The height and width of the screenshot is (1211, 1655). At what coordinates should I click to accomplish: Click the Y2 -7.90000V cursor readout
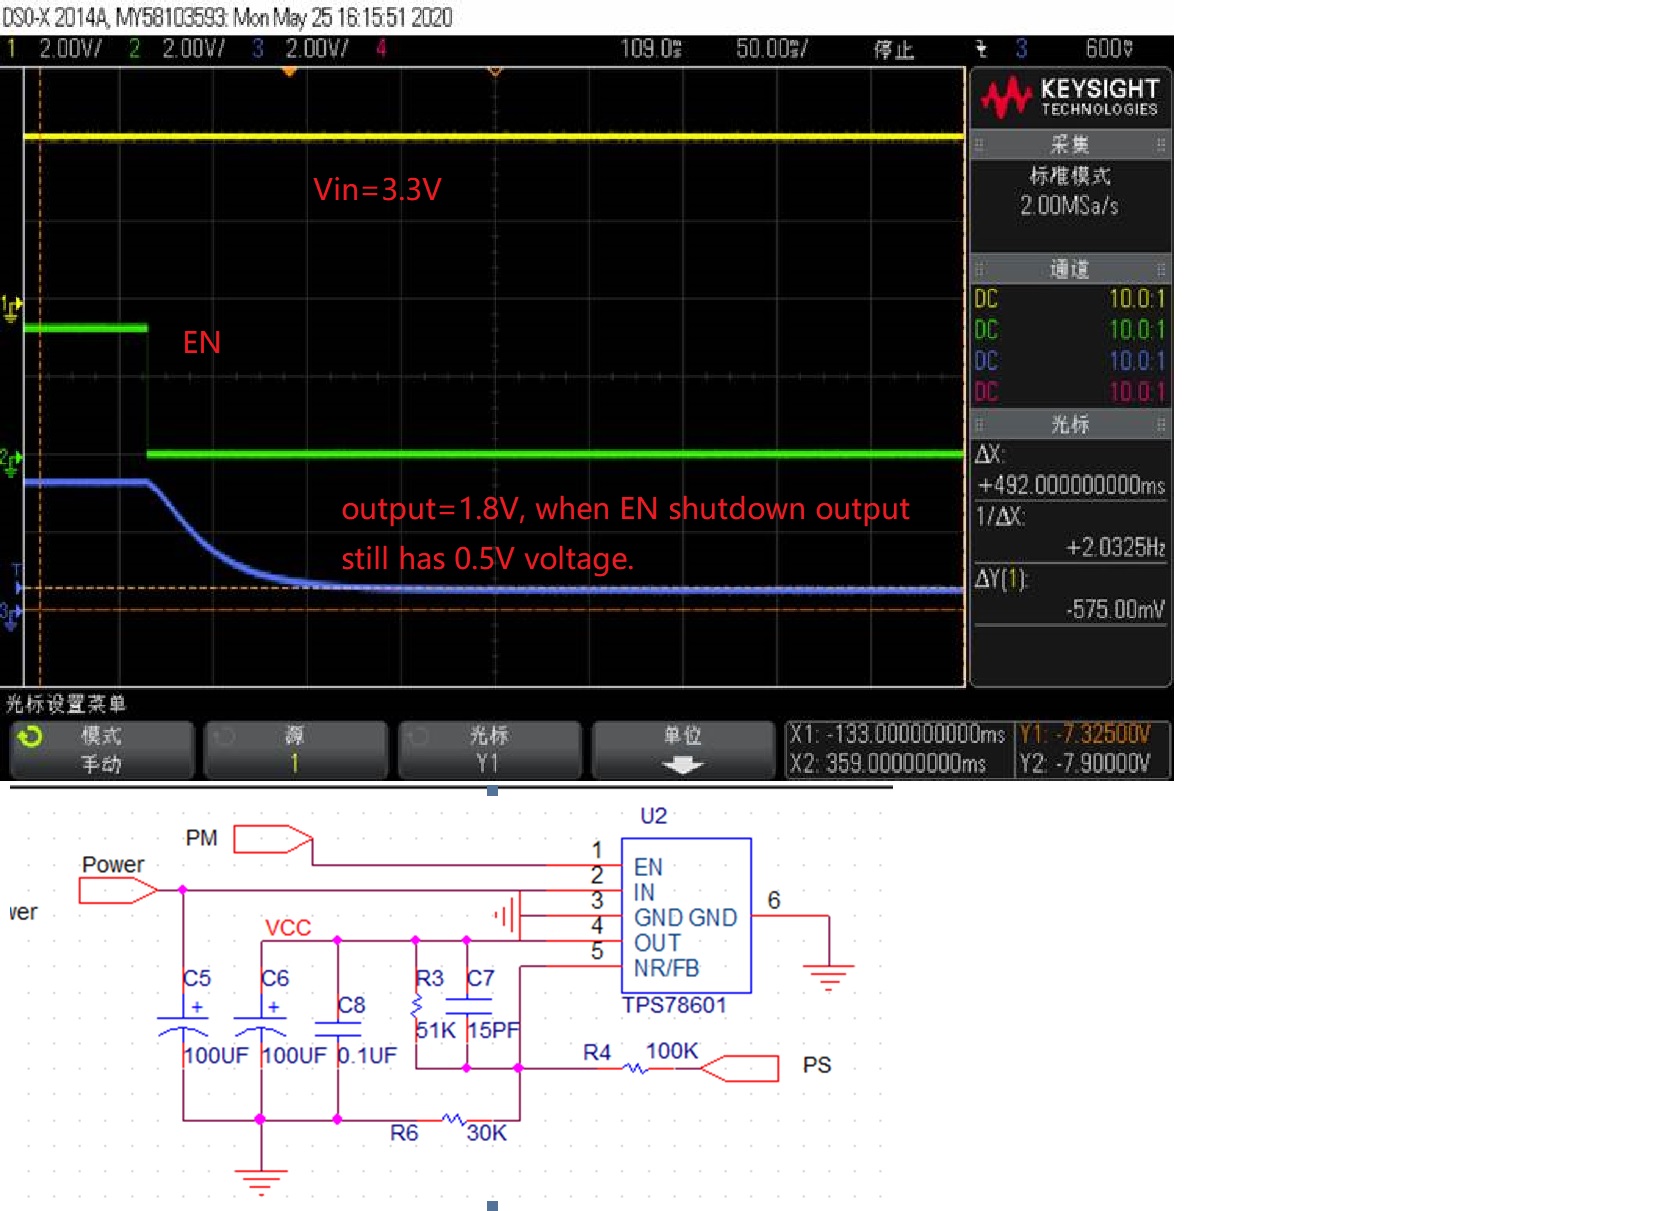tap(1085, 764)
